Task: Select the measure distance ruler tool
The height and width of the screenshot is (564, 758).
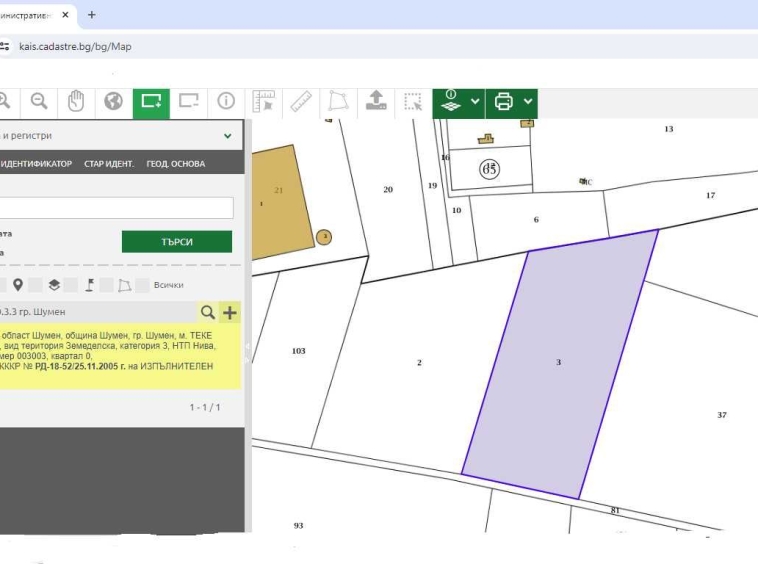Action: (x=301, y=101)
